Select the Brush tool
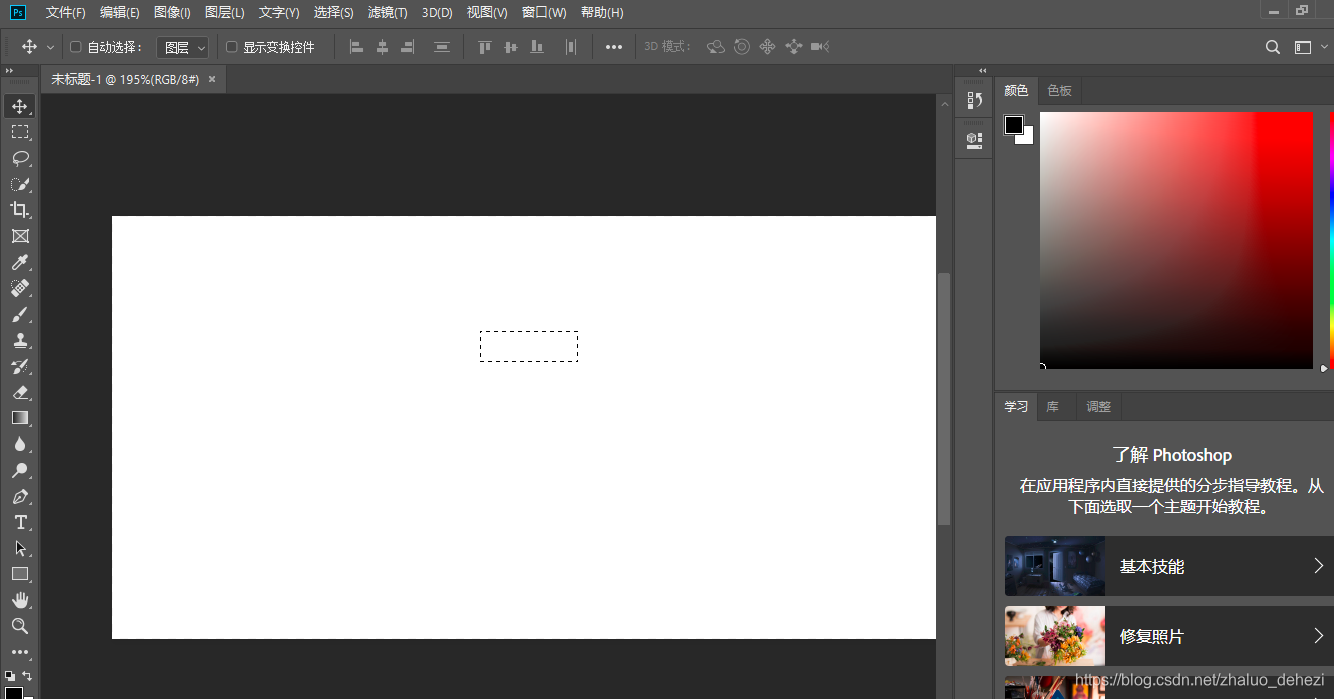 [x=20, y=314]
